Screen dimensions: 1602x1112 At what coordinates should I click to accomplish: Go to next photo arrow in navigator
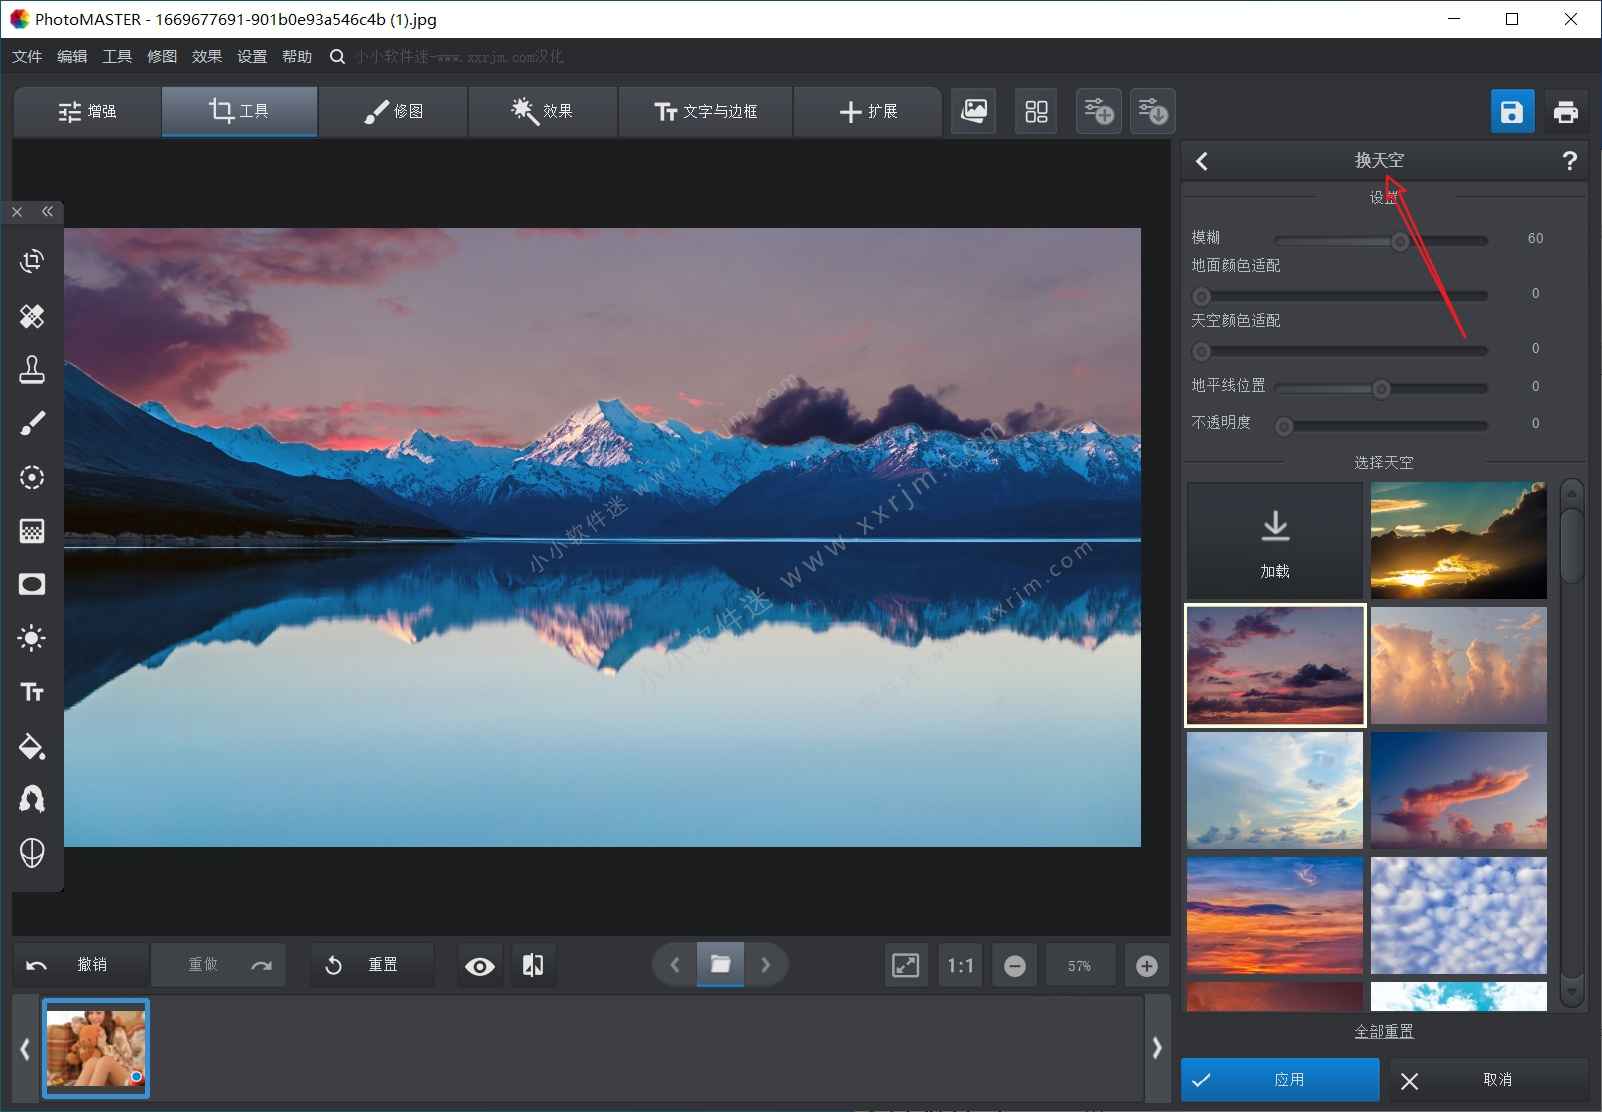coord(766,965)
